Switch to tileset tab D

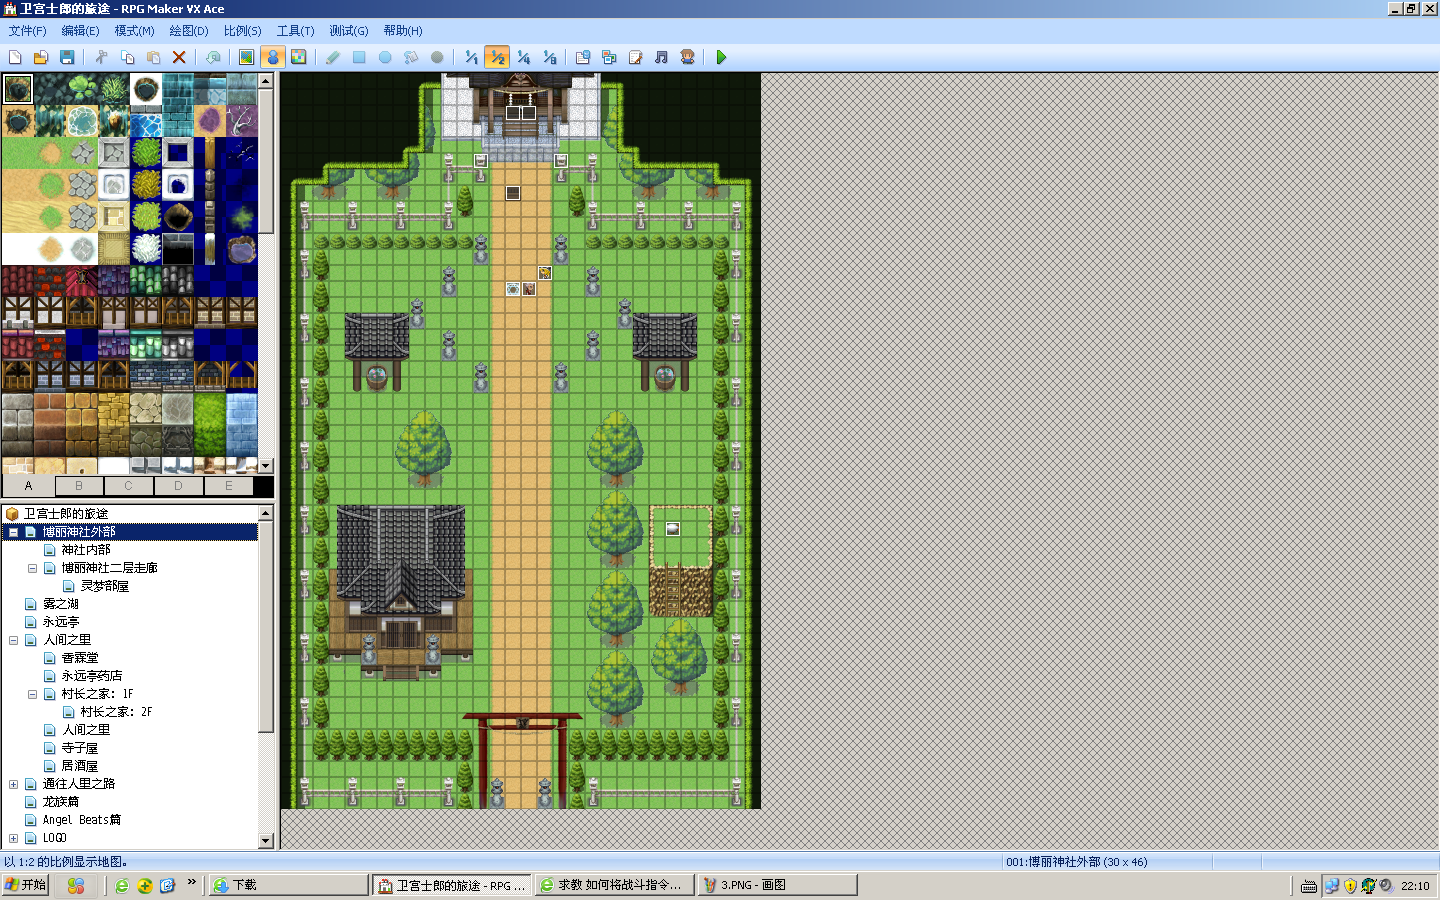[179, 486]
